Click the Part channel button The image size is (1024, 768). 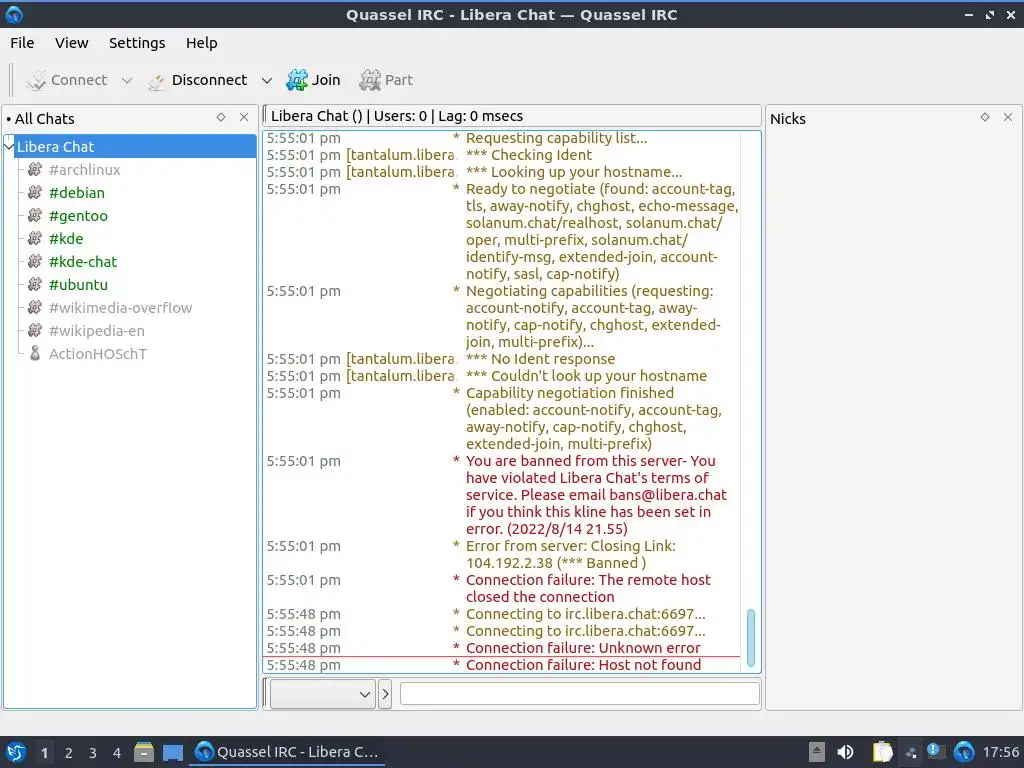(386, 80)
